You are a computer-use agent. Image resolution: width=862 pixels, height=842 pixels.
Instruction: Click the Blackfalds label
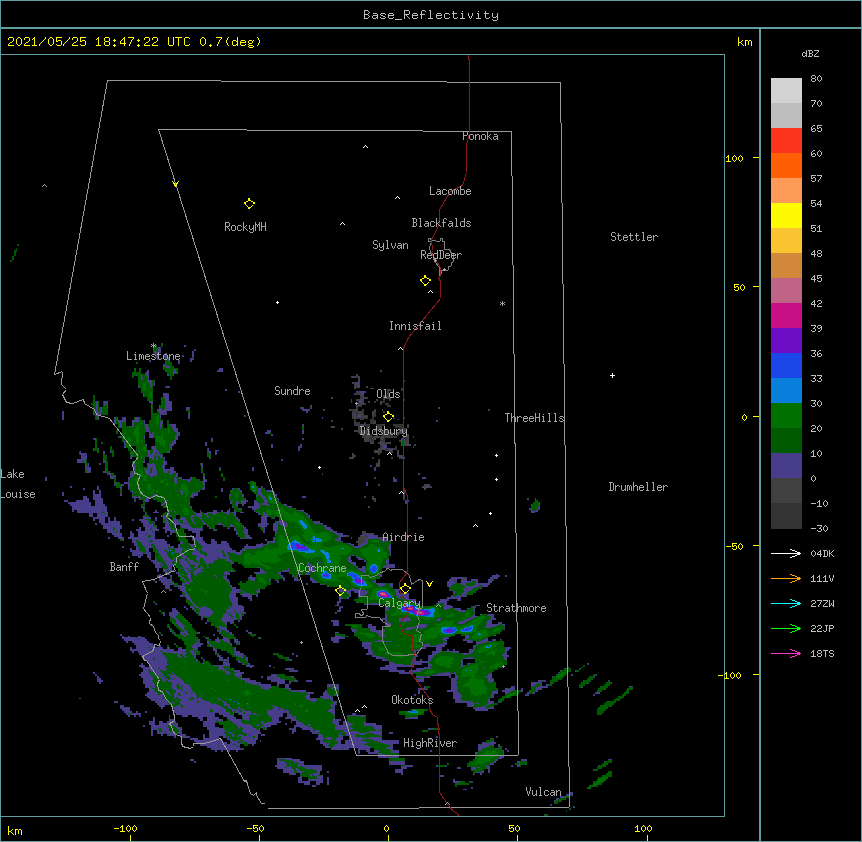click(441, 223)
